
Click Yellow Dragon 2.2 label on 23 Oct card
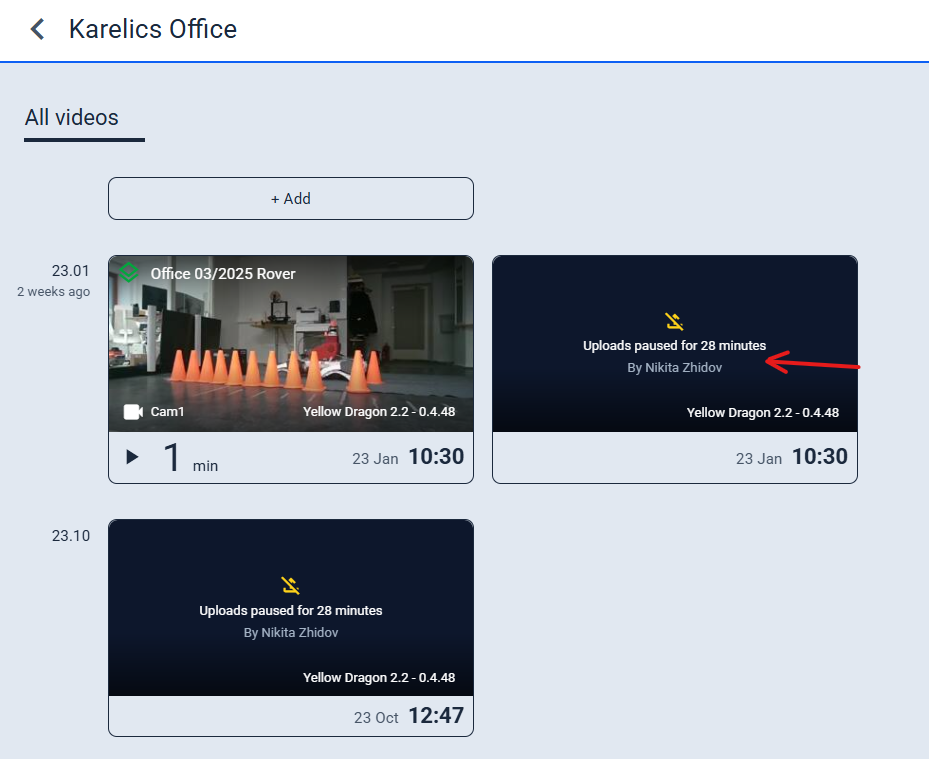pos(379,677)
